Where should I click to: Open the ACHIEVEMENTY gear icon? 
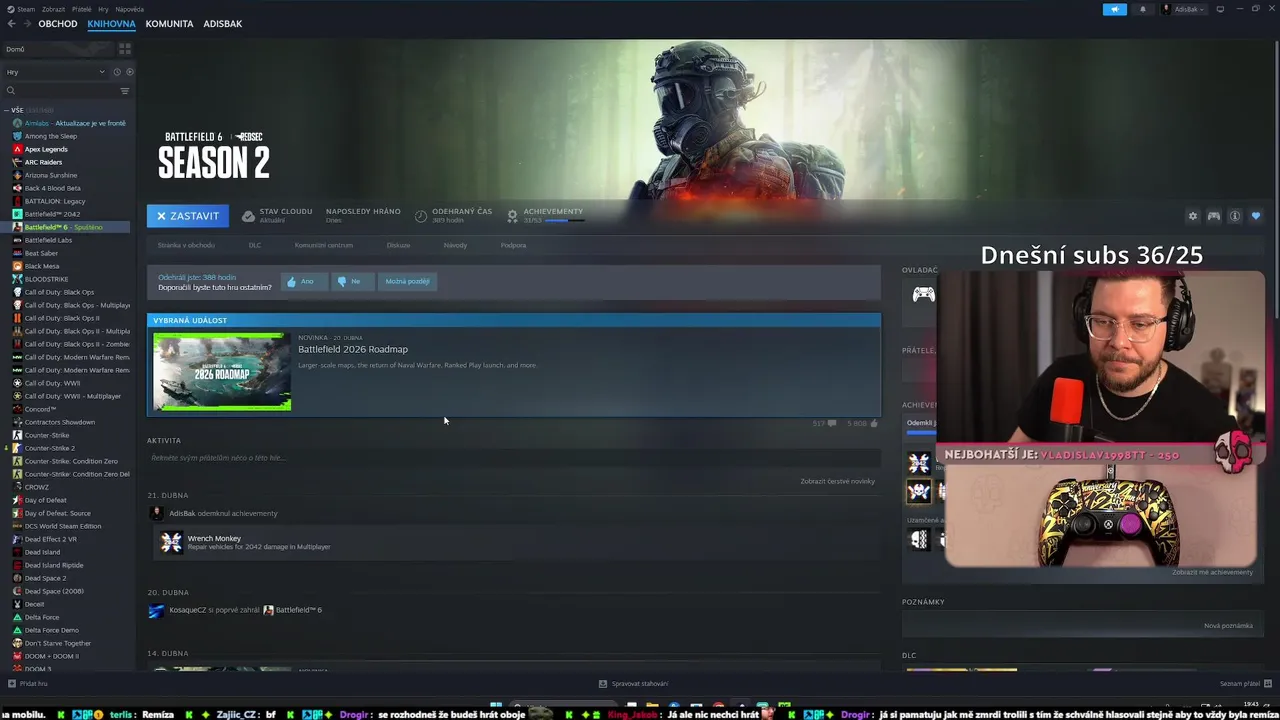(512, 216)
